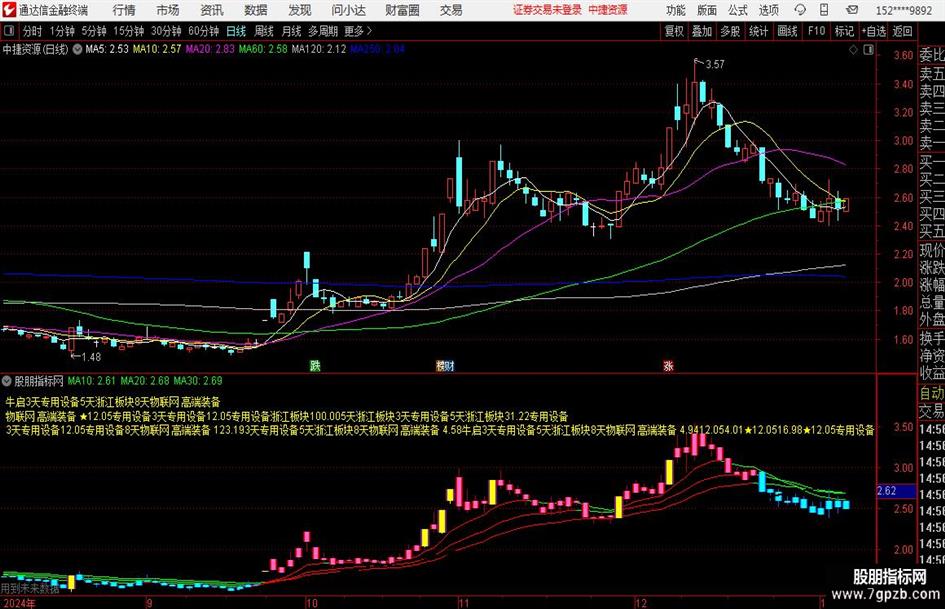Open the 选项 menu
Screen dimensions: 945x609
coord(768,10)
